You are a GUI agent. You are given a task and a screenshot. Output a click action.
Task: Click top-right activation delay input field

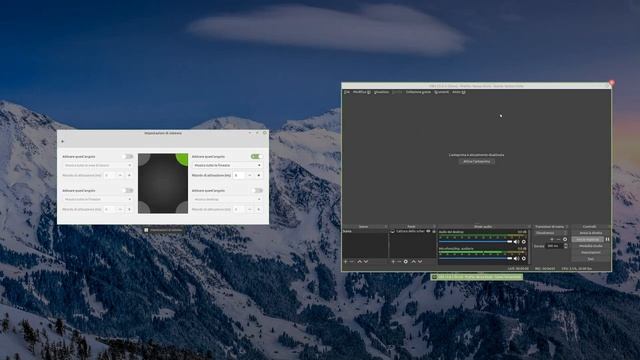click(x=239, y=175)
